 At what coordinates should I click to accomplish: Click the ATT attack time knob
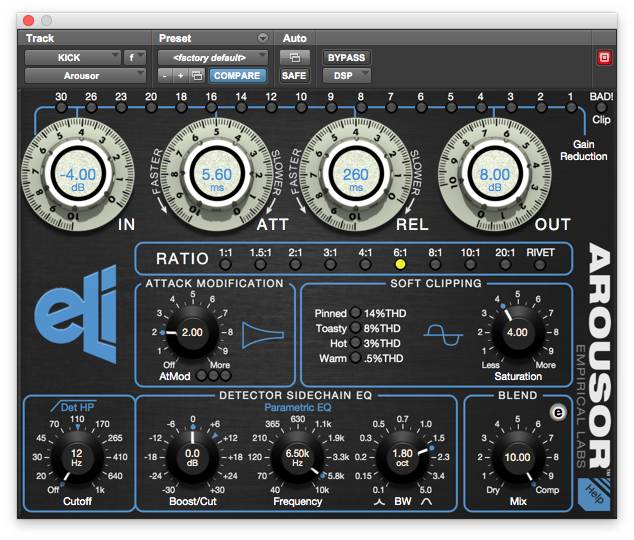[x=217, y=175]
